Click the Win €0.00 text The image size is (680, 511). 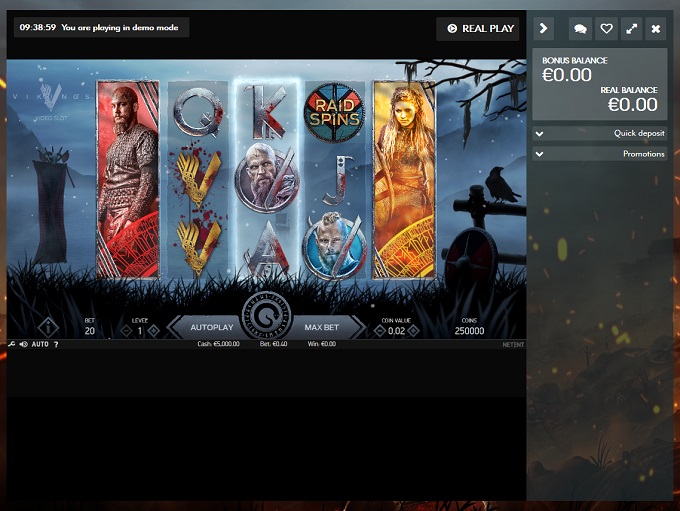click(322, 344)
